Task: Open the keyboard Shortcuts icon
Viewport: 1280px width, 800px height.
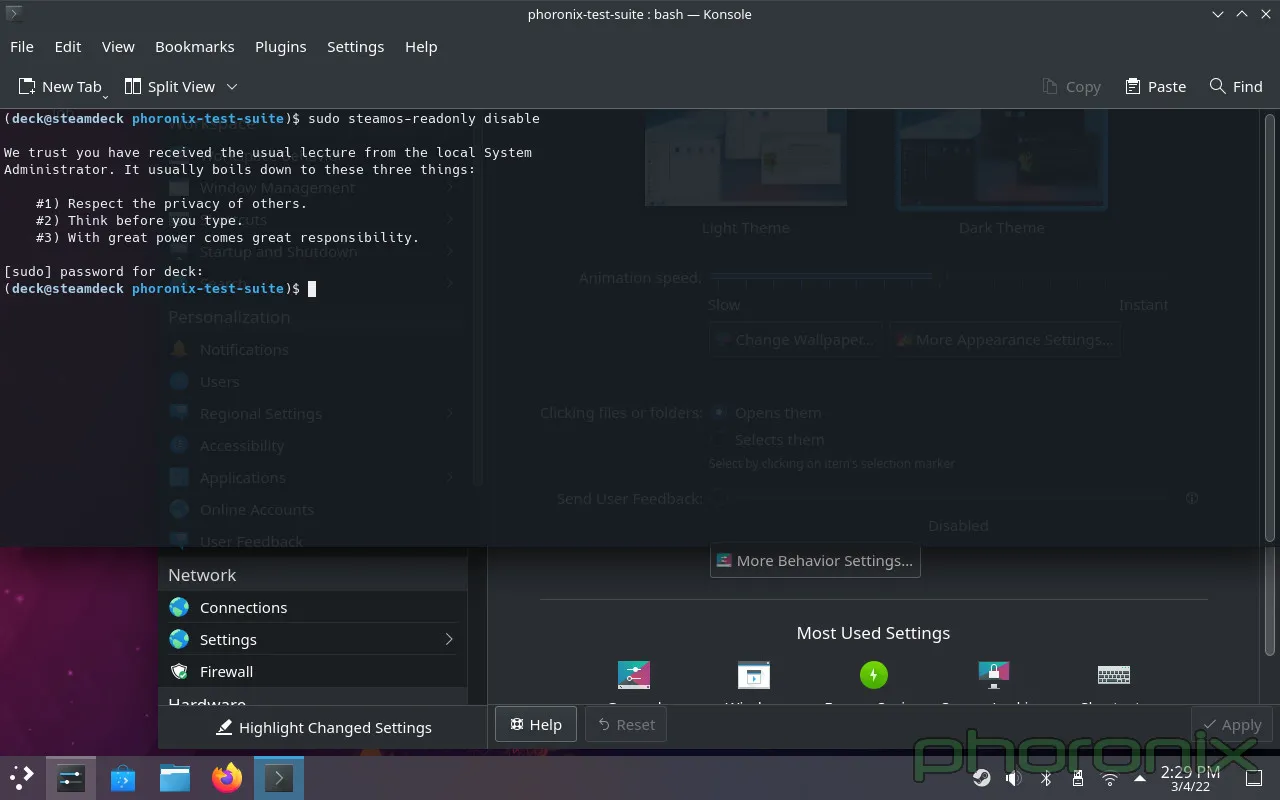Action: click(1114, 675)
